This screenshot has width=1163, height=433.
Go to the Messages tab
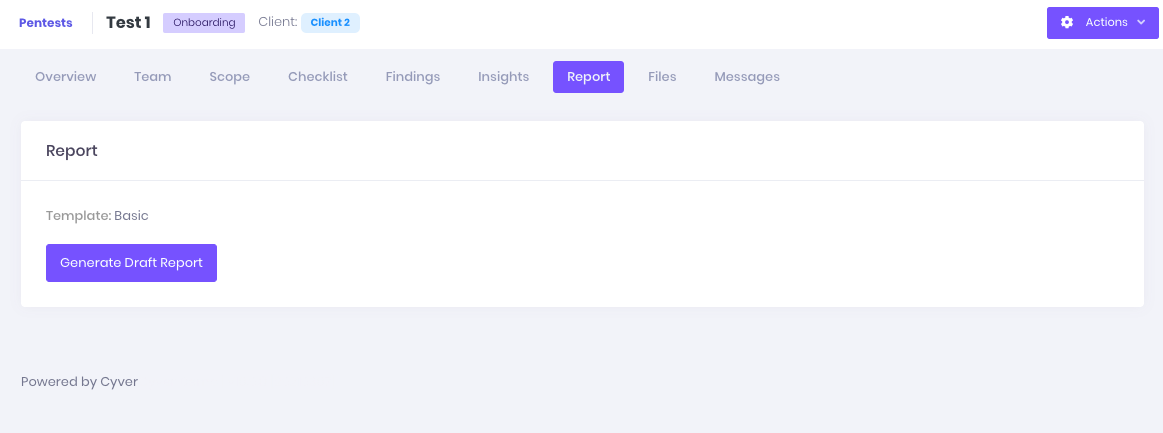(747, 77)
